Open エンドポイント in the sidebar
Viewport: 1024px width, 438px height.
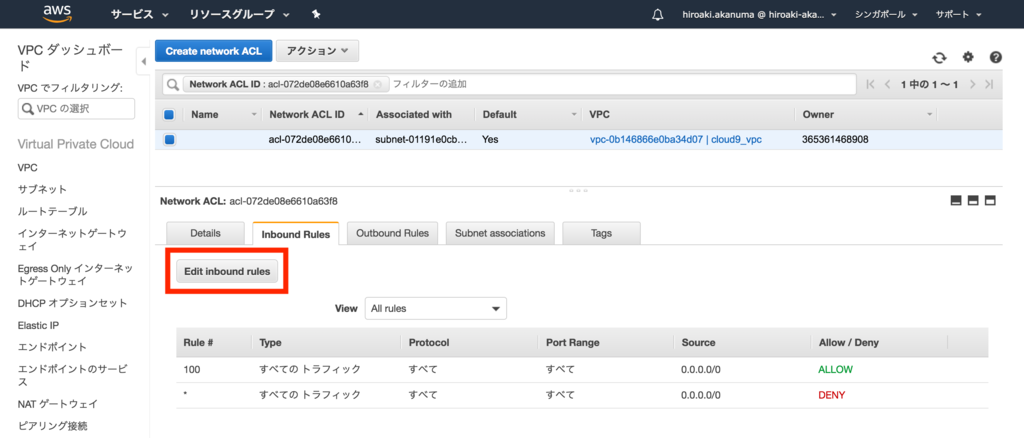coord(52,347)
